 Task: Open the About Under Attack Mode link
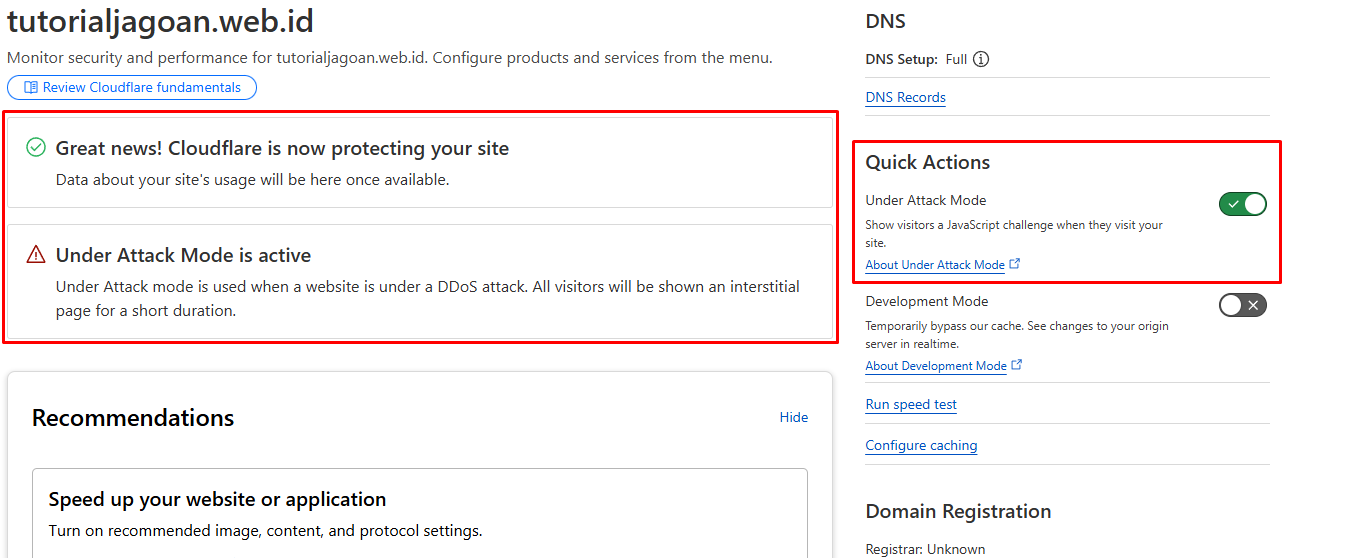pos(935,265)
